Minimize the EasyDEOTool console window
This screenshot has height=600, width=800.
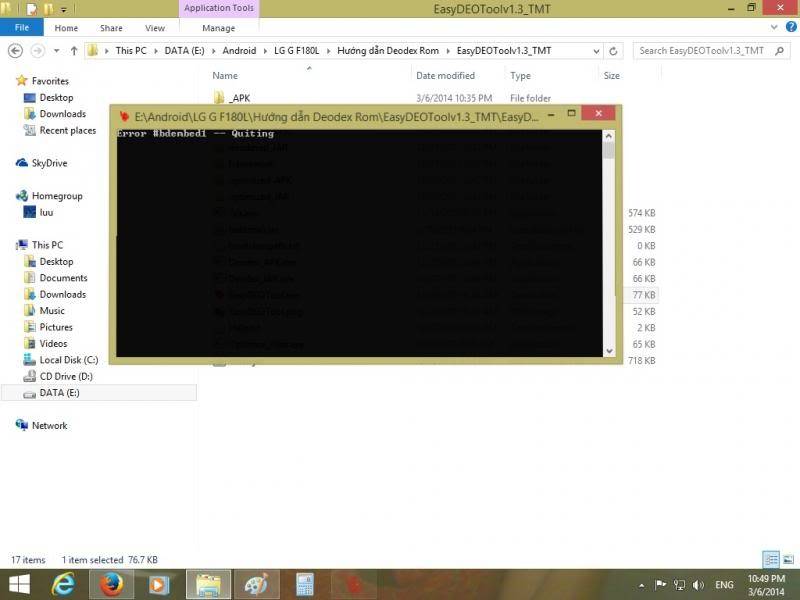551,115
